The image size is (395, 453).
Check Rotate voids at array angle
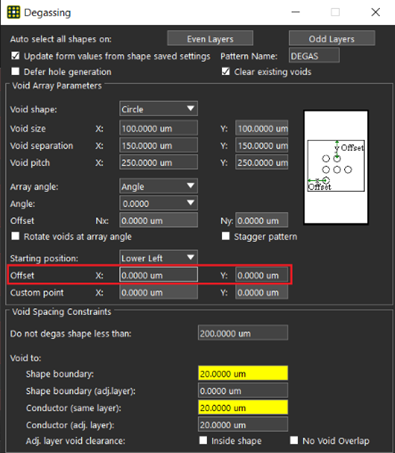pos(15,236)
